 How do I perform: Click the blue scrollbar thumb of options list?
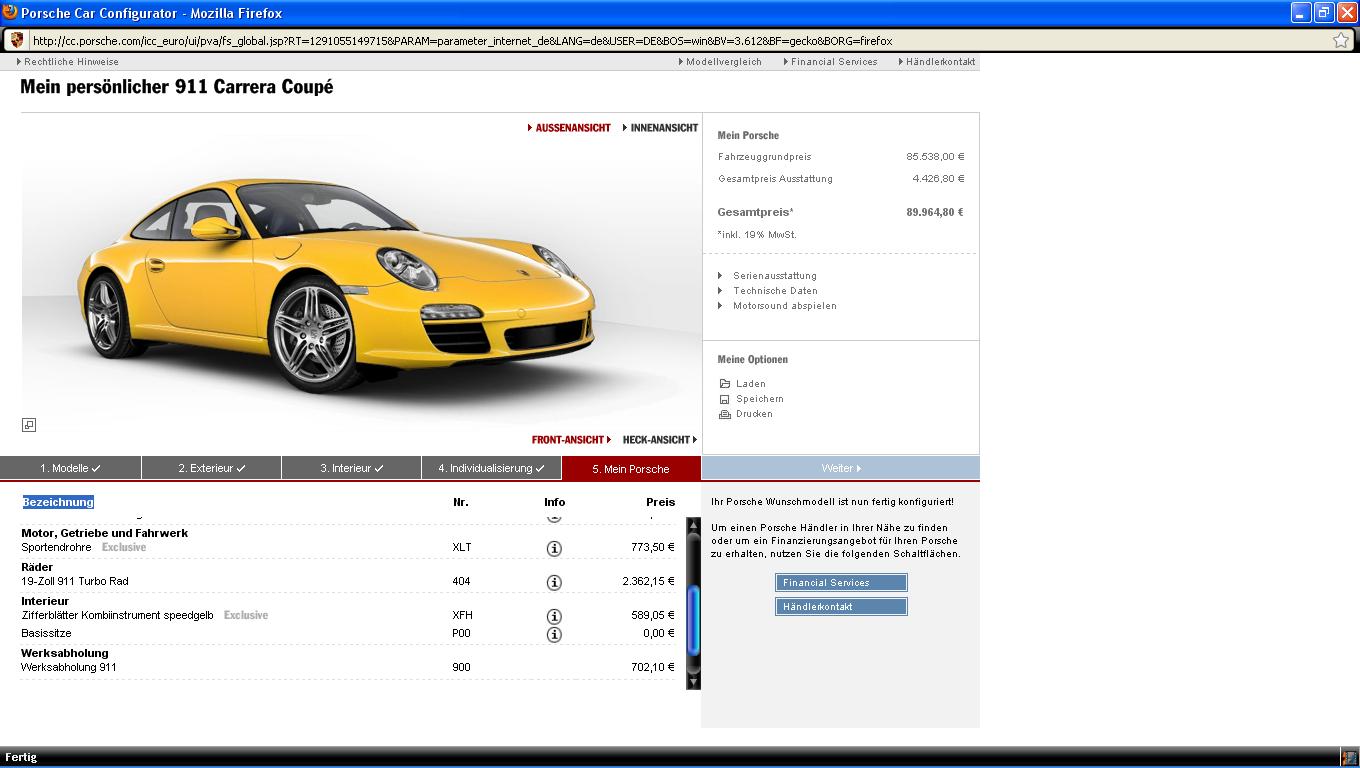click(693, 621)
